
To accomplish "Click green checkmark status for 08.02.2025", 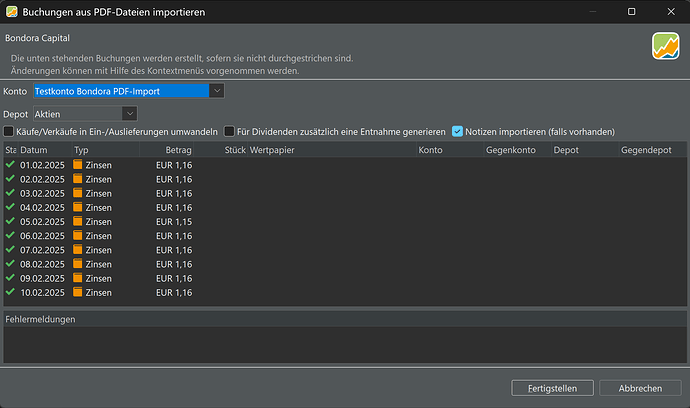I will tap(10, 264).
